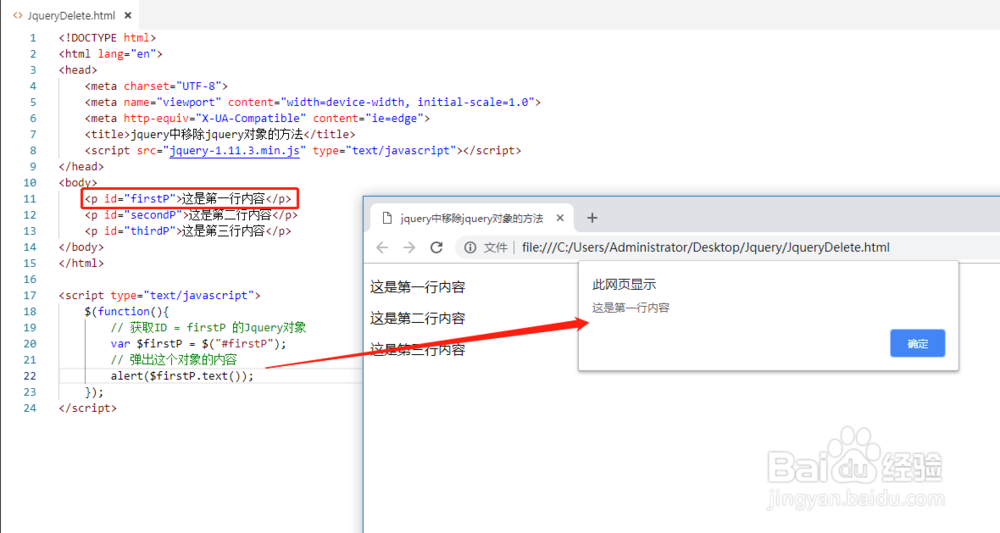Click the </script> closing tag on line 24
Viewport: 1000px width, 533px height.
point(87,408)
